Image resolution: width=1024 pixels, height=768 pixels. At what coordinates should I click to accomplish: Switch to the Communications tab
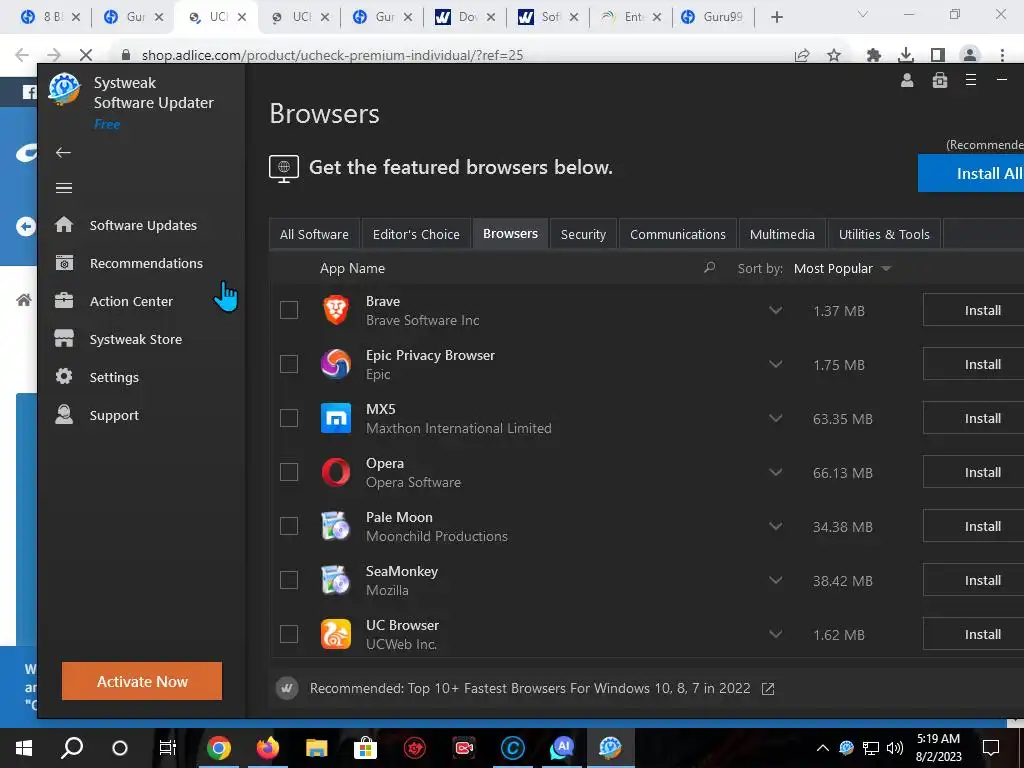point(677,234)
